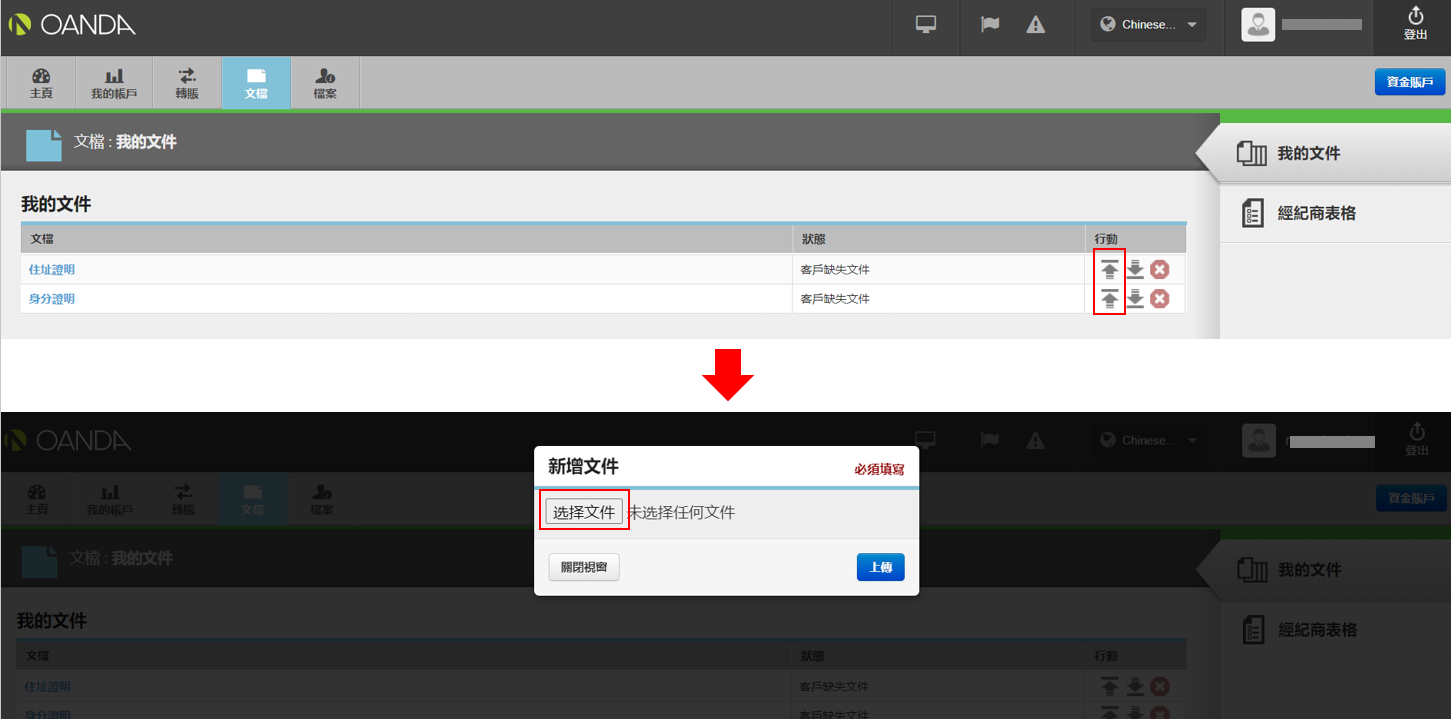Viewport: 1451px width, 719px height.
Task: Delete the 住址證明 document with red X
Action: (1159, 270)
